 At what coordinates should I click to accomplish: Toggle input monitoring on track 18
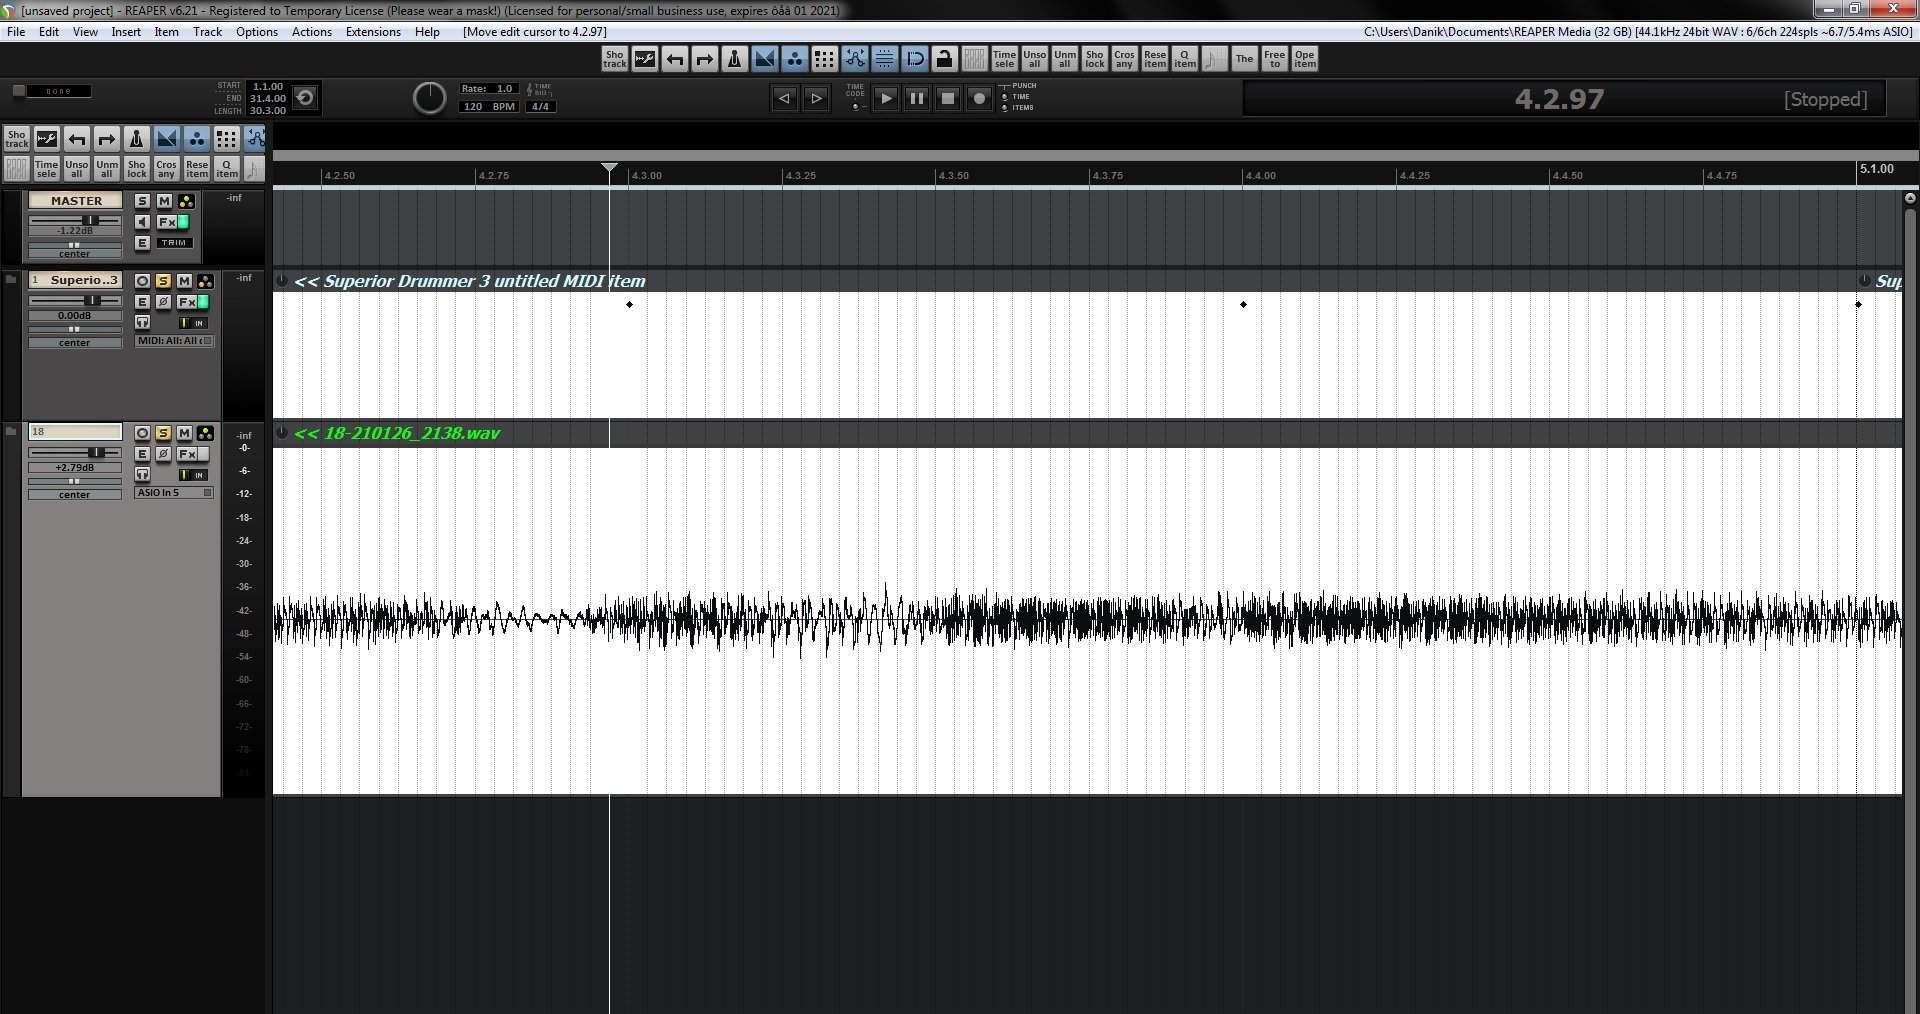[142, 474]
